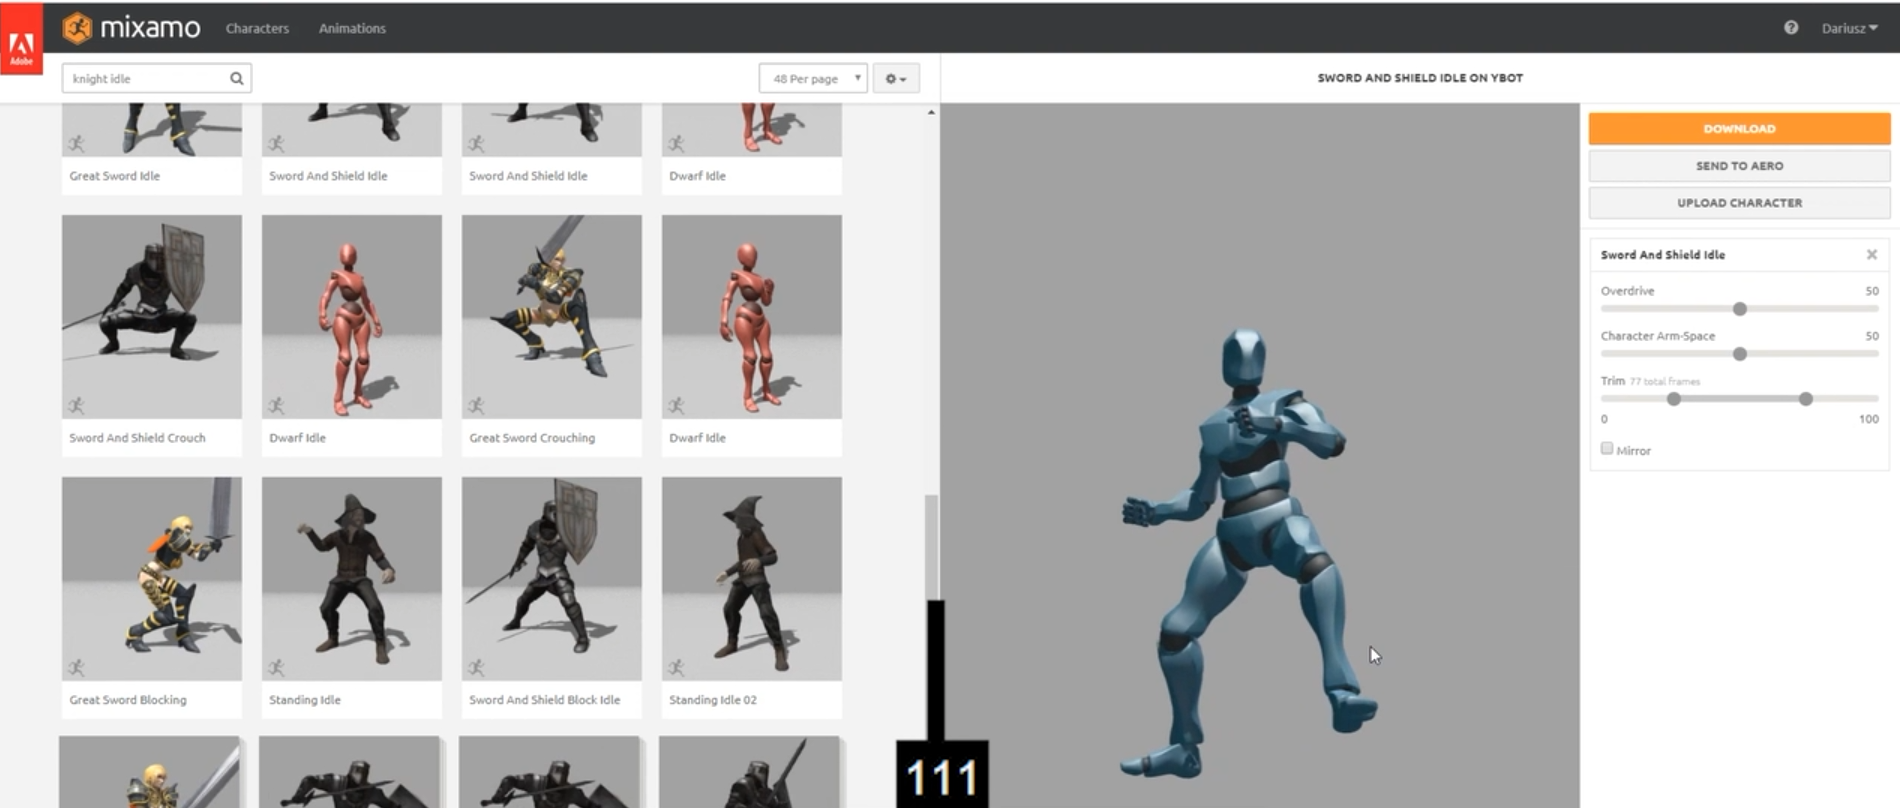Enable the Mirror checkbox

(1607, 449)
